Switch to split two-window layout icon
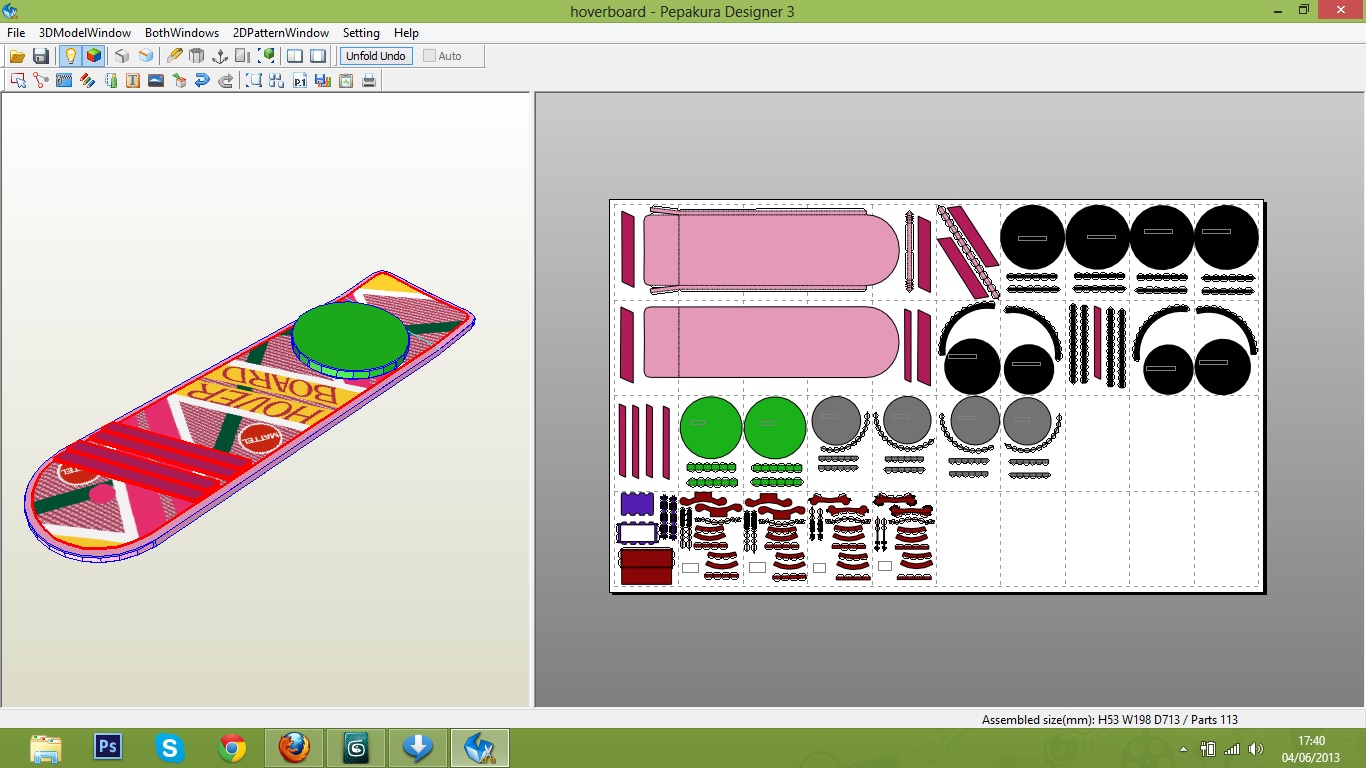 click(x=295, y=56)
